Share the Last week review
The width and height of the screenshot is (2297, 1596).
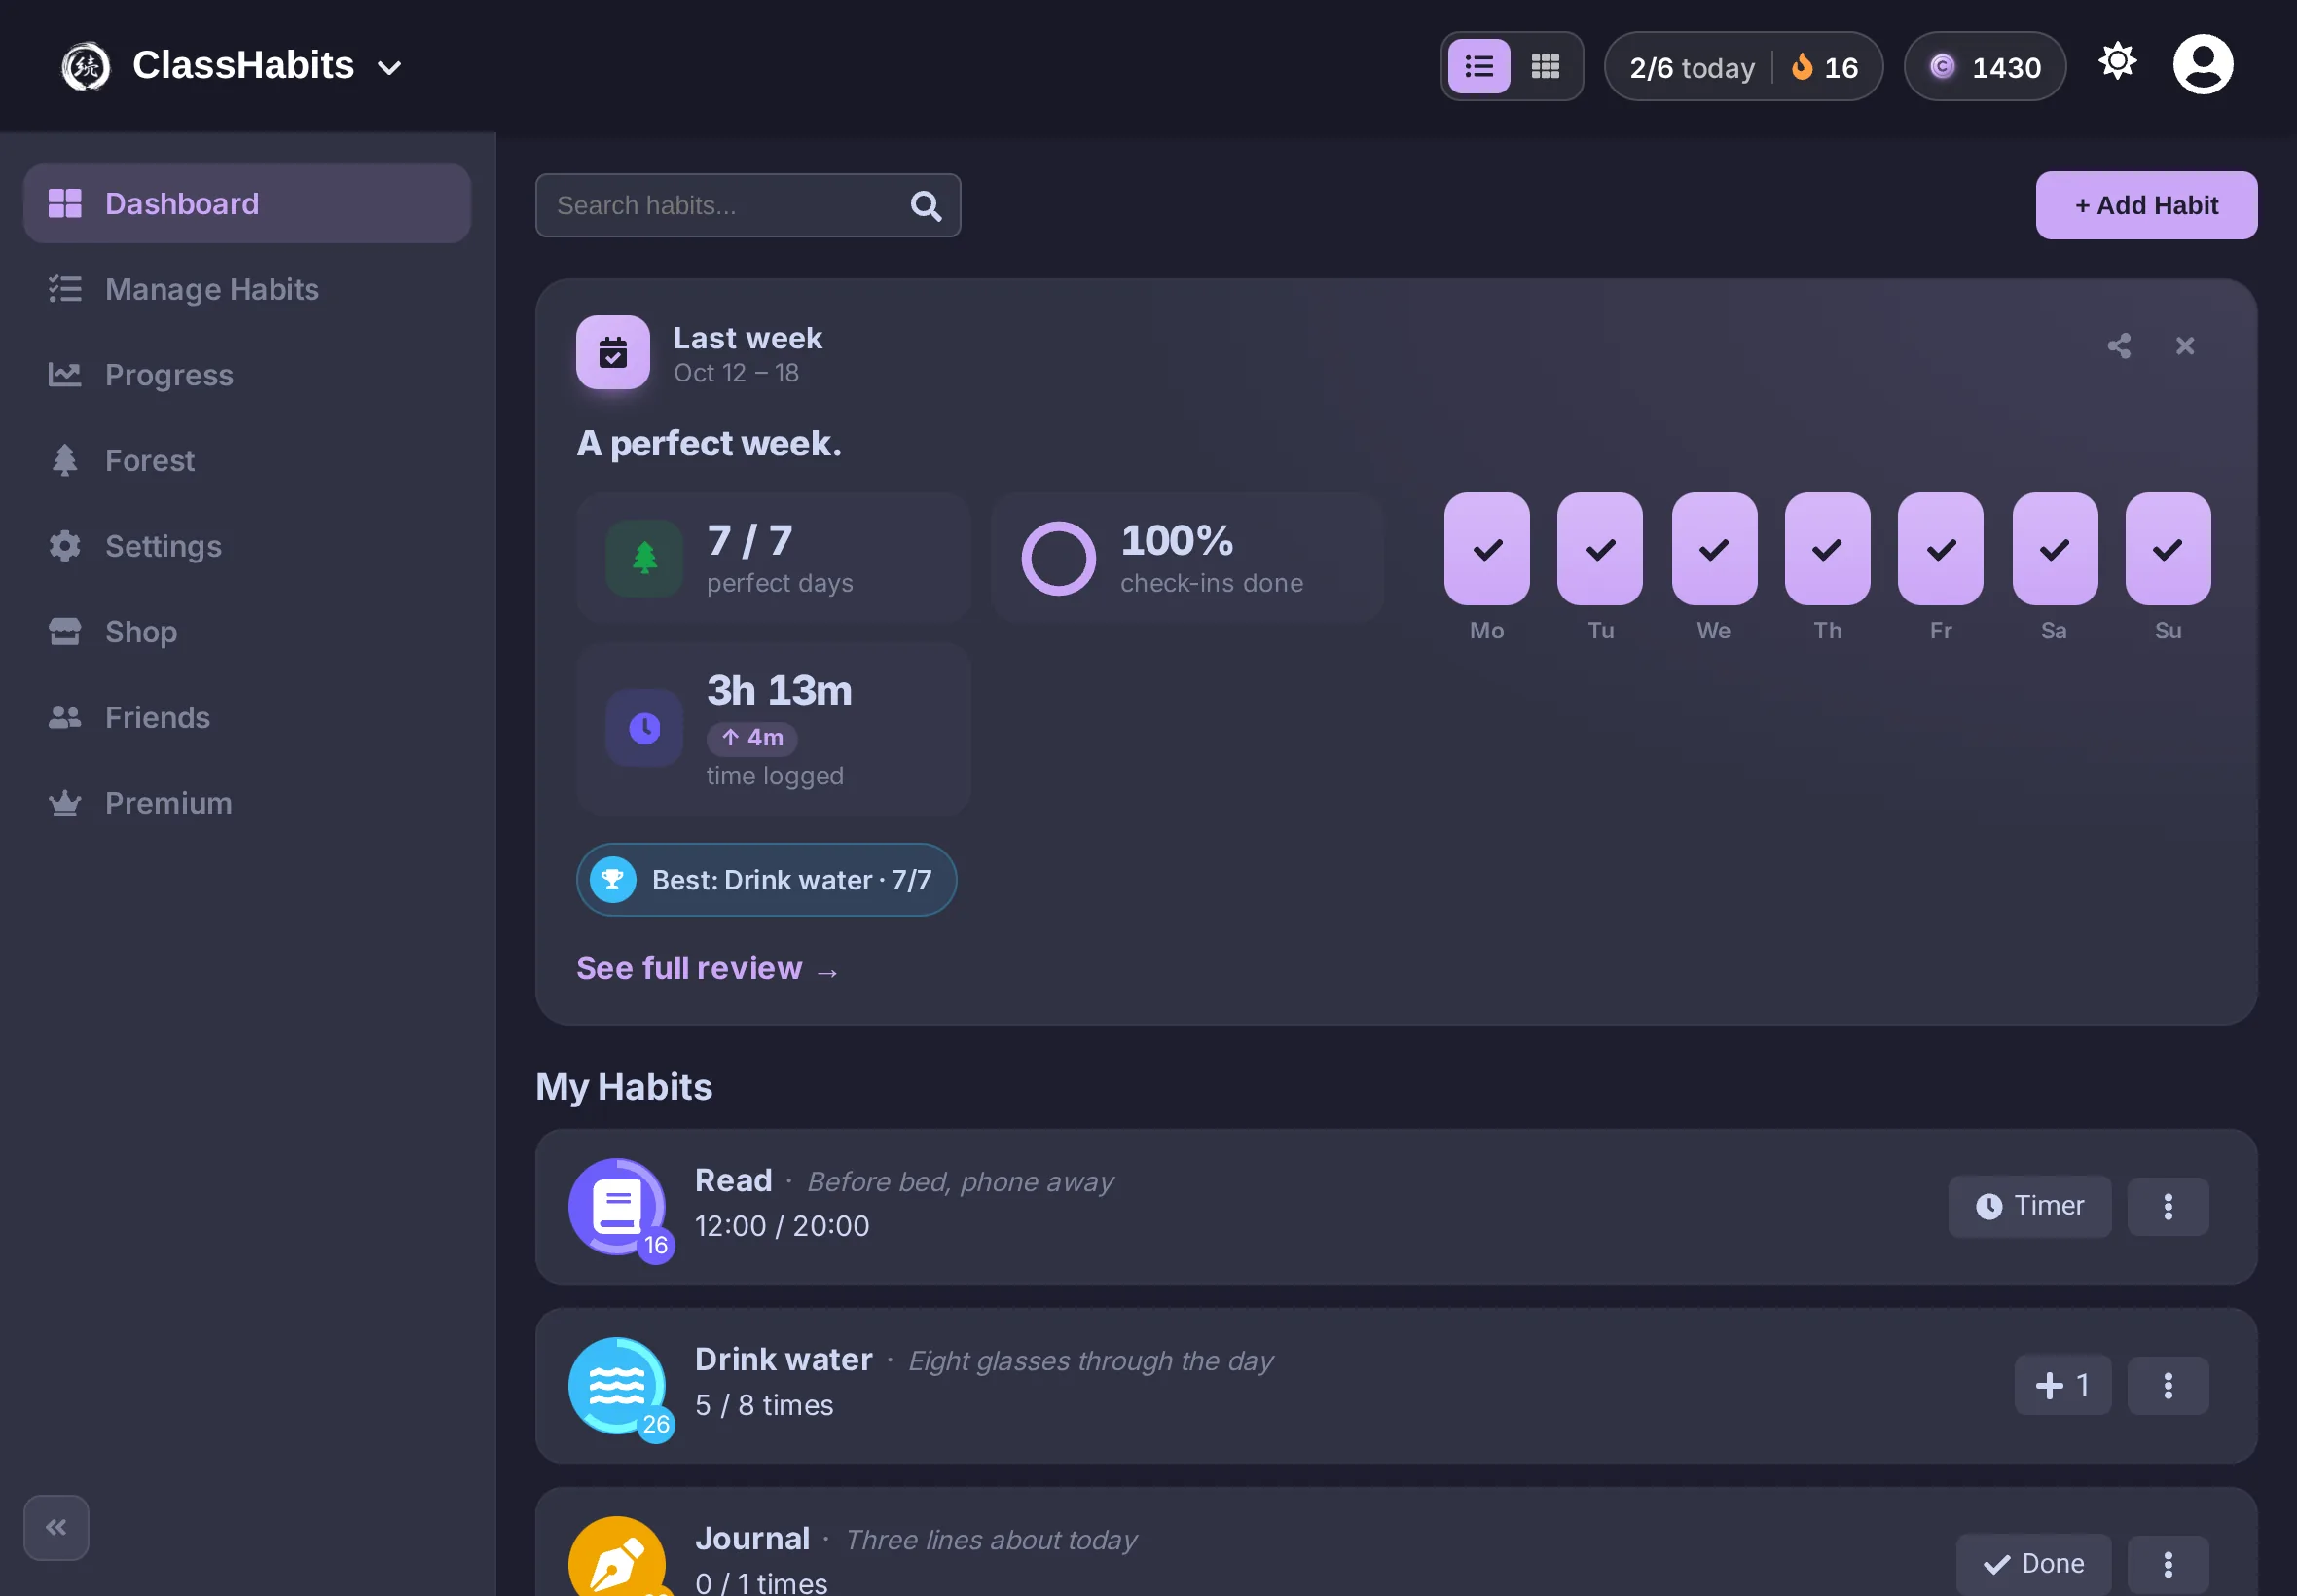pos(2118,346)
